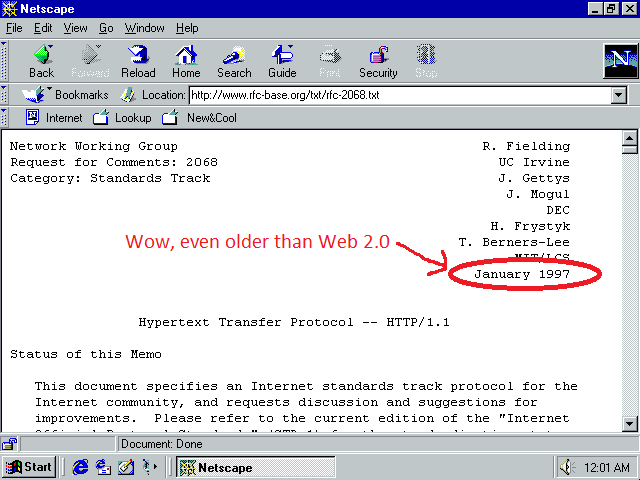Click the scrollbar up arrow
Viewport: 640px width, 480px height.
[x=629, y=138]
